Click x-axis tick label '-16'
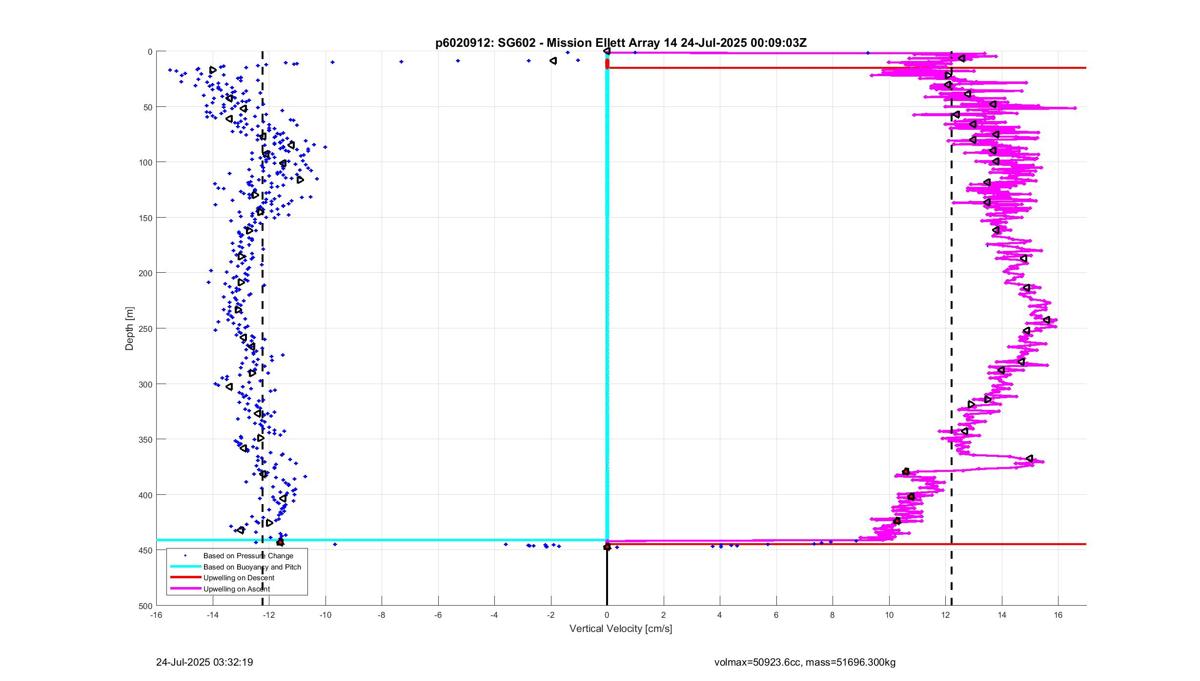The height and width of the screenshot is (681, 1200). [x=156, y=615]
